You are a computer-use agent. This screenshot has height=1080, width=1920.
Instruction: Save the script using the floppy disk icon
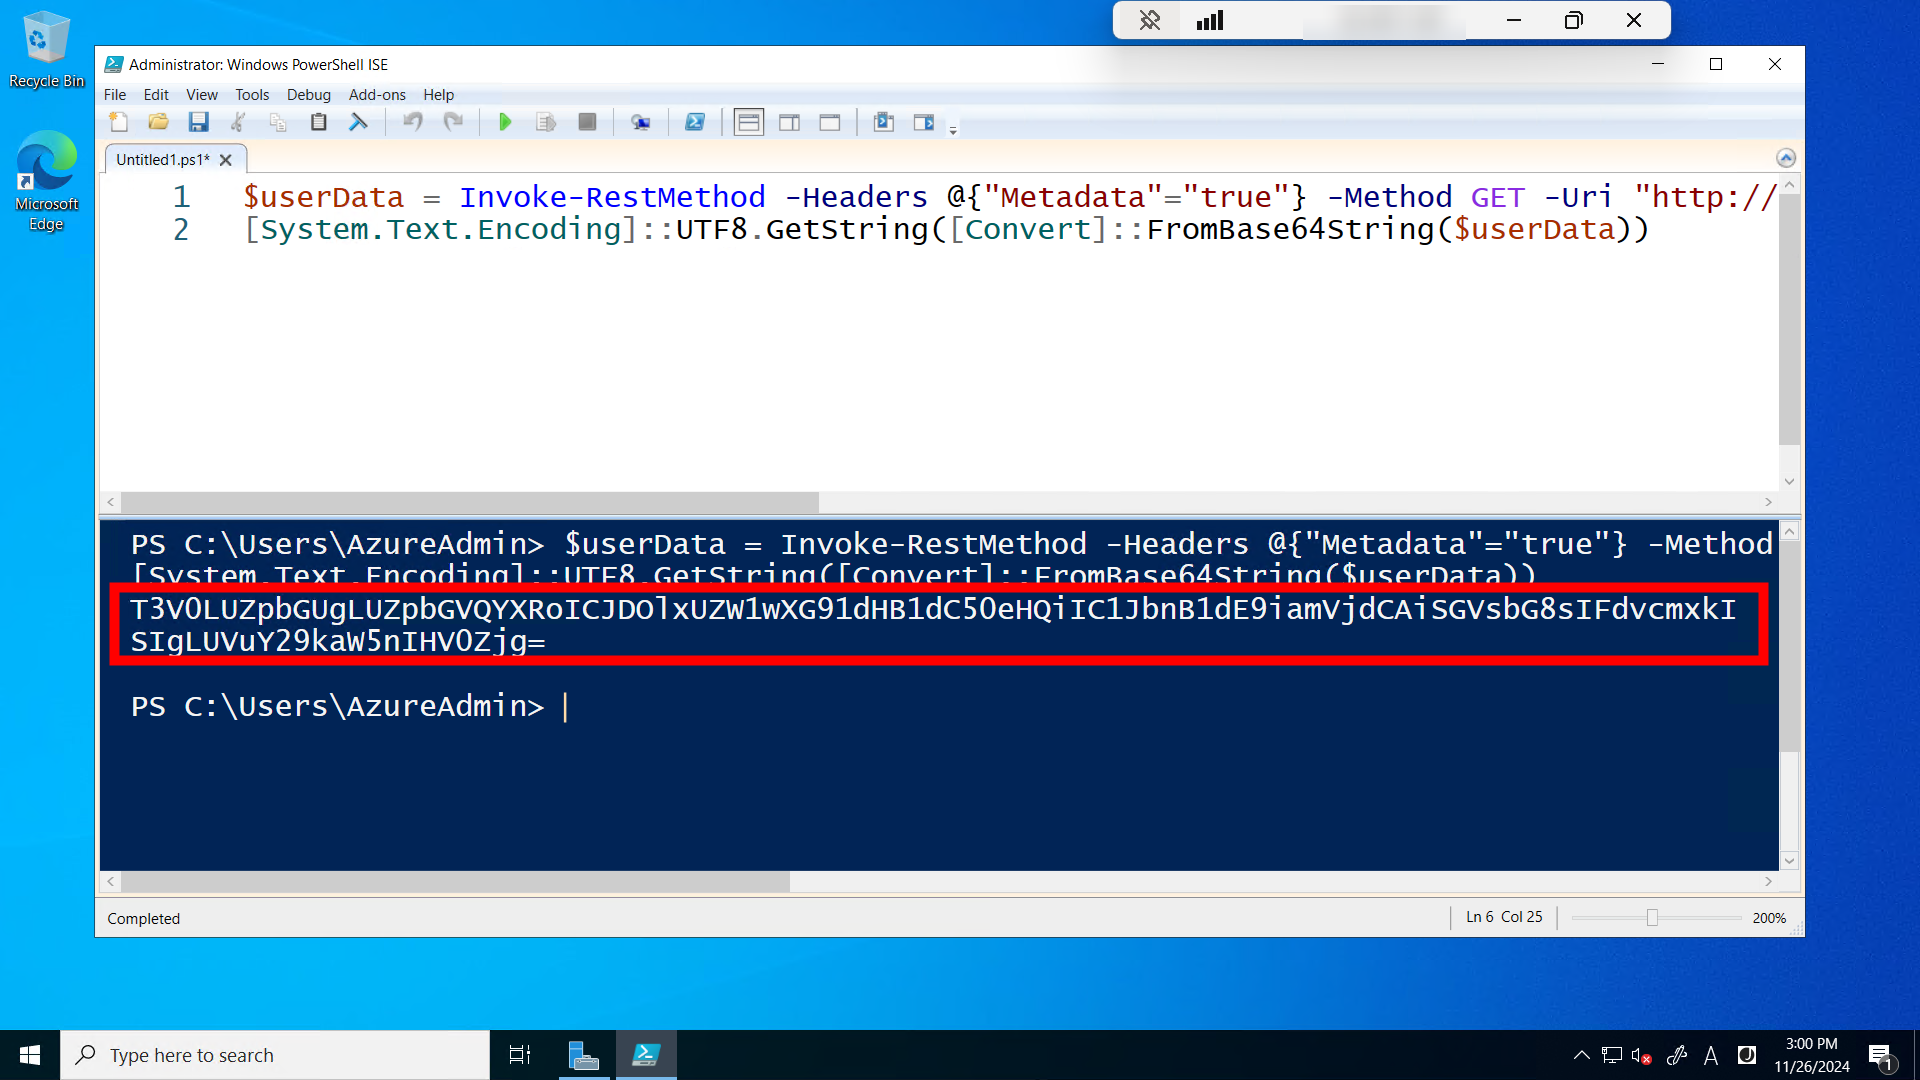[x=199, y=122]
